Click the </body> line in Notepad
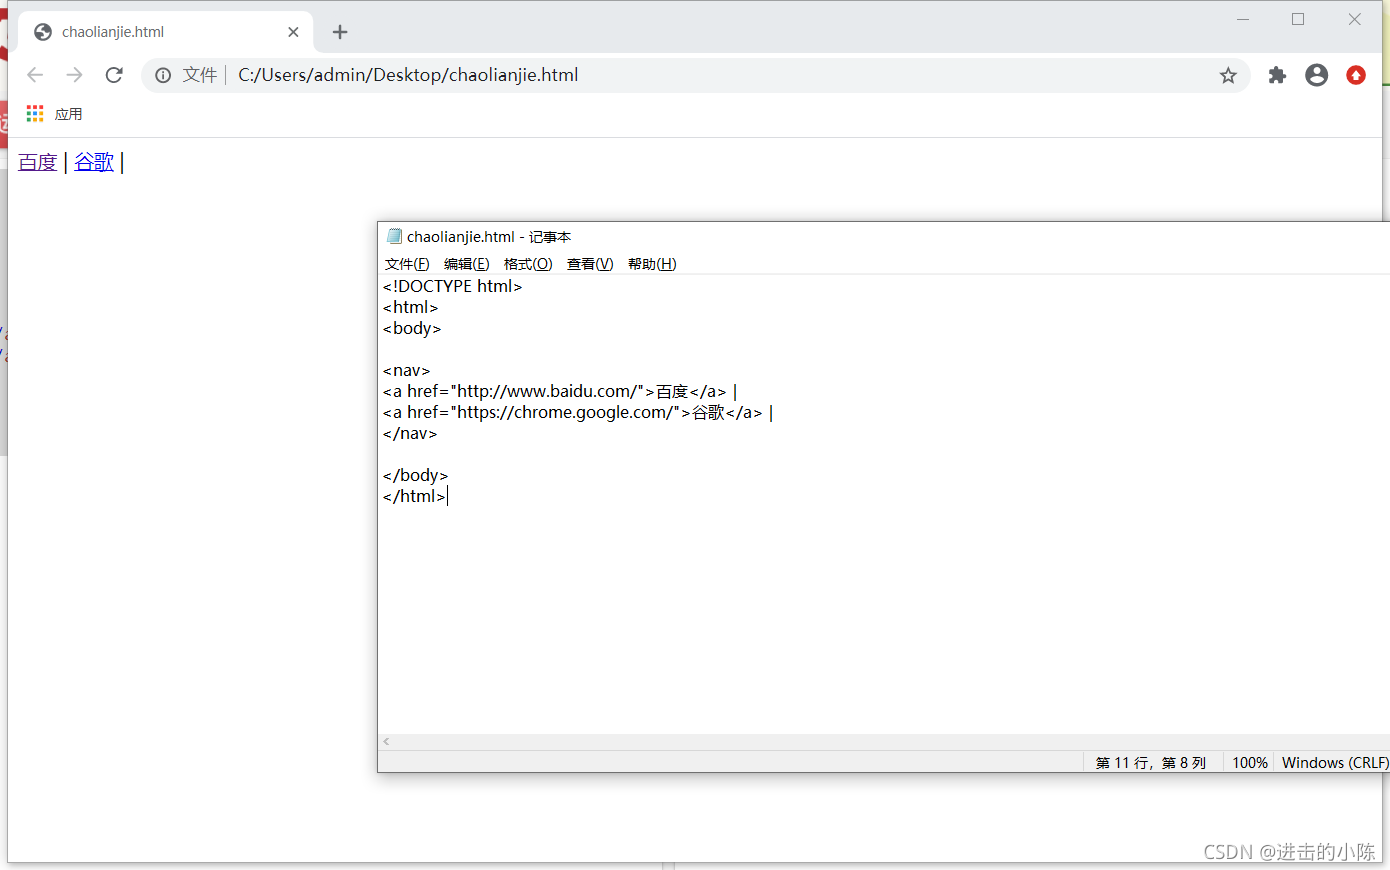Screen dimensions: 1390x870 tap(415, 475)
